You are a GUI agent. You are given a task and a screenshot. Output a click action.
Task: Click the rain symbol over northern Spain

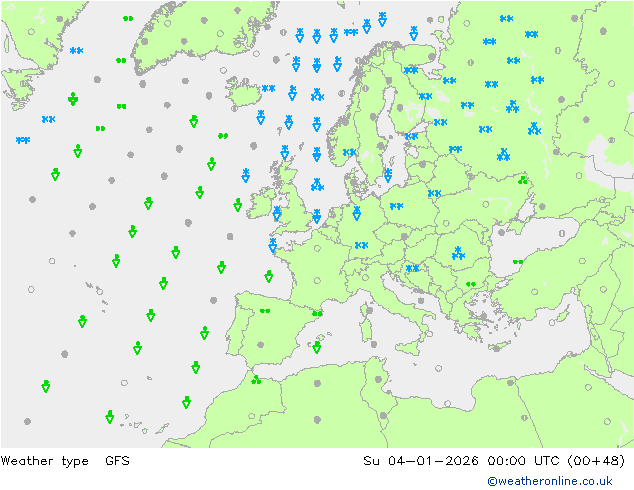[265, 310]
